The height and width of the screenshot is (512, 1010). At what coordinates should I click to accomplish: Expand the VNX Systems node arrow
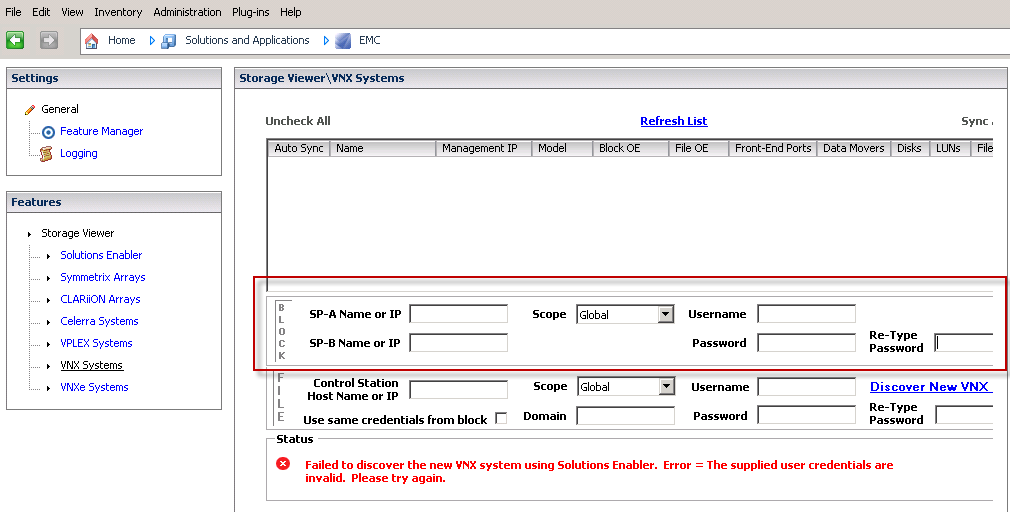[x=48, y=366]
